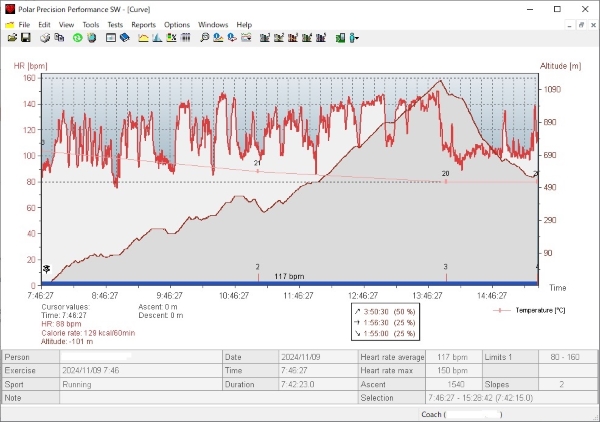Click the ascent time 3:50:30 (50 %) row
The height and width of the screenshot is (422, 600).
click(x=385, y=311)
